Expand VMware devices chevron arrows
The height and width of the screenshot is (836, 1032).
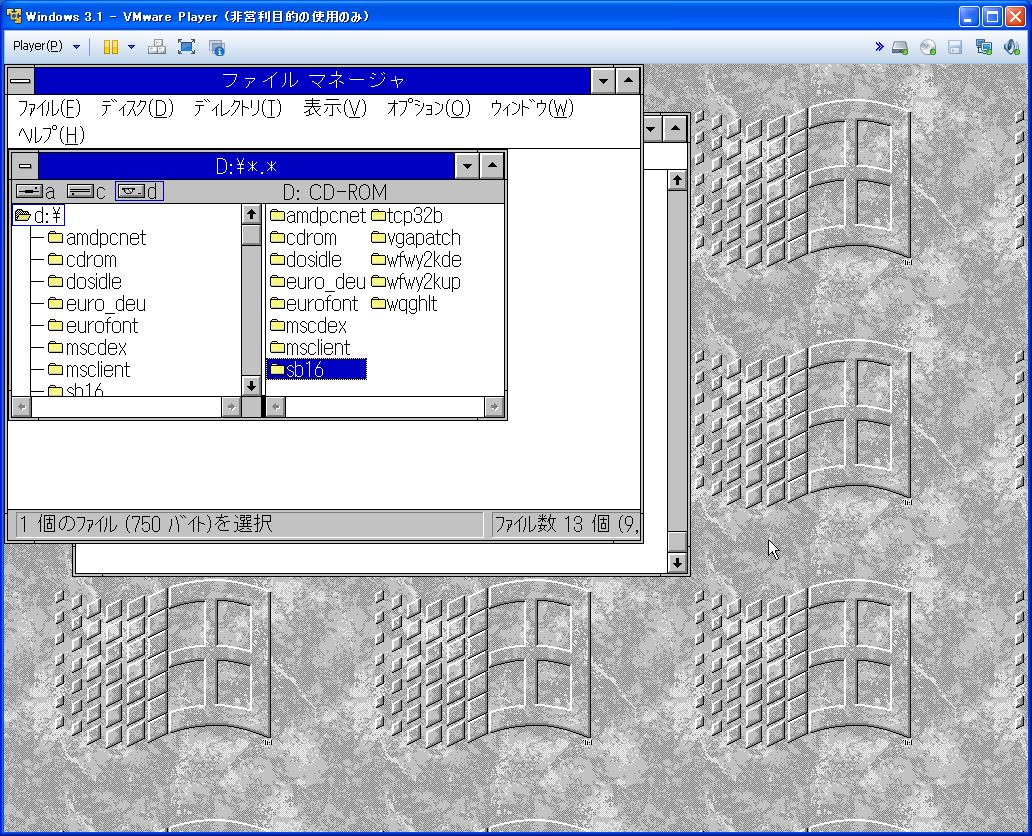point(879,47)
